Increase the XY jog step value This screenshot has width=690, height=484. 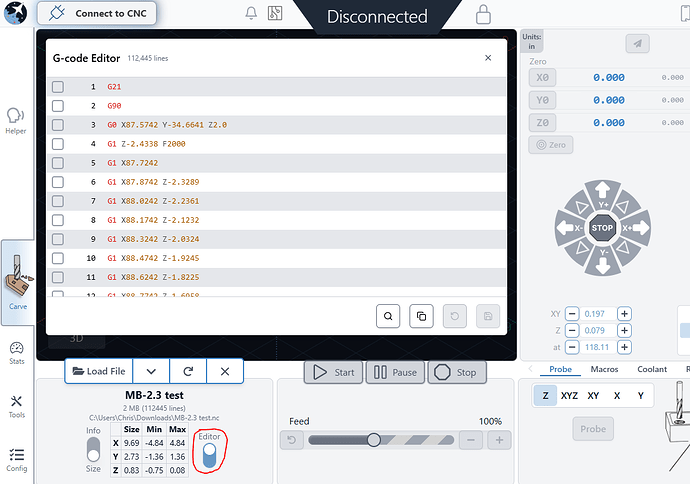coord(625,313)
